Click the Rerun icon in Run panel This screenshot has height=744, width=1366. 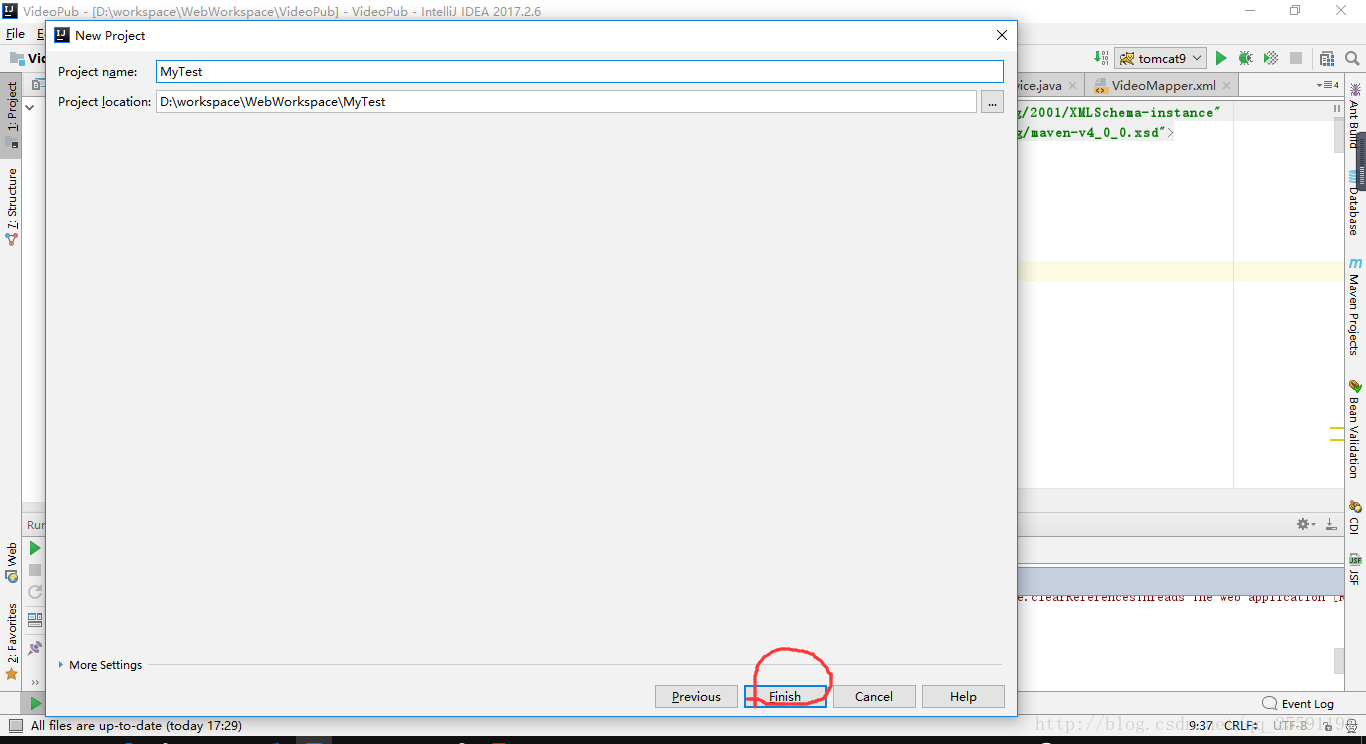tap(34, 593)
